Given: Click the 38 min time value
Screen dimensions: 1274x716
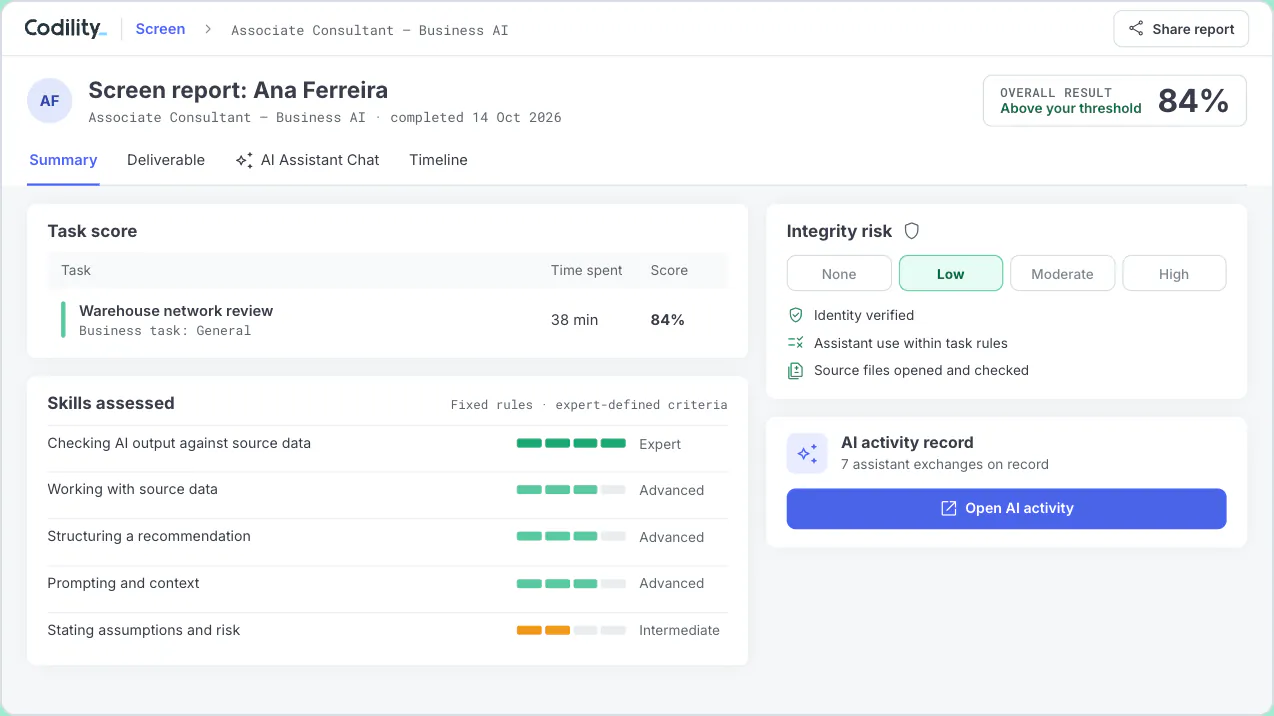Looking at the screenshot, I should coord(574,320).
